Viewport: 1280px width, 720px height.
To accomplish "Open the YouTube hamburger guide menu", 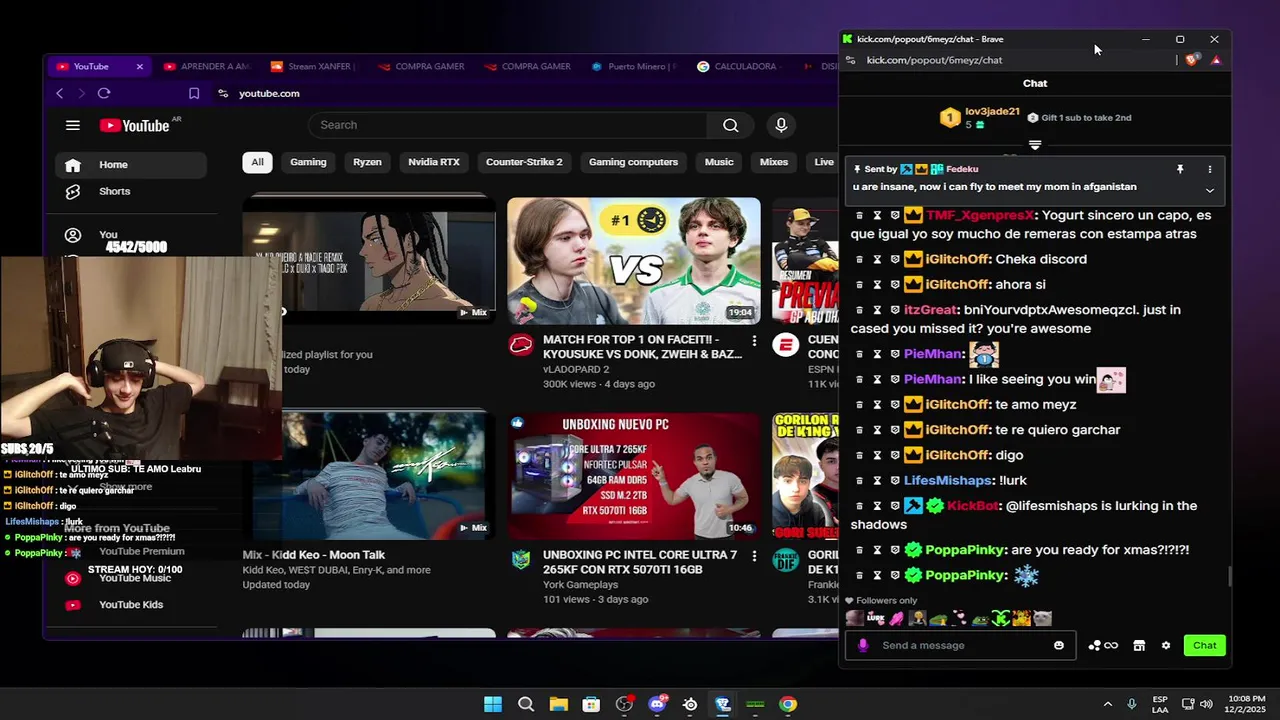I will [73, 125].
